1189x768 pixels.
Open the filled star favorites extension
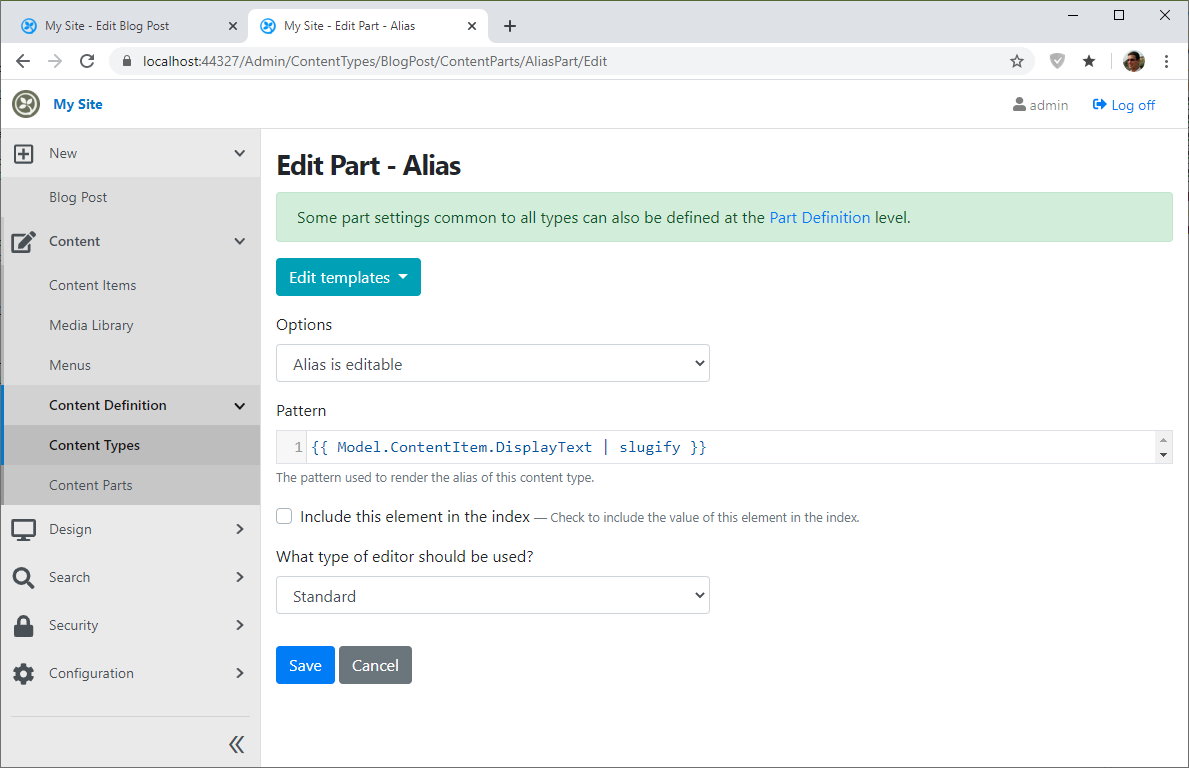point(1089,61)
